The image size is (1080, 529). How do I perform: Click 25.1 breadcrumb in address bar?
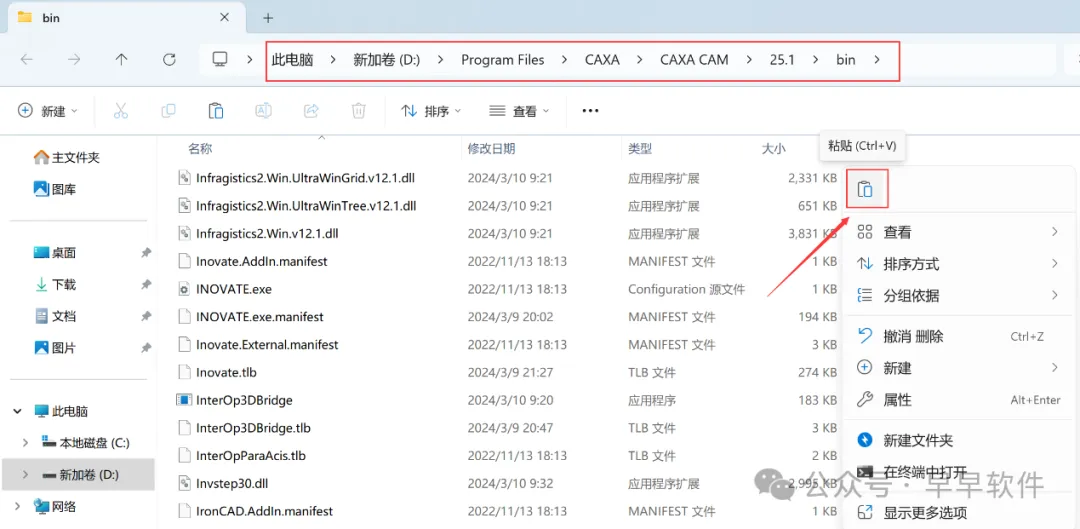pyautogui.click(x=782, y=60)
